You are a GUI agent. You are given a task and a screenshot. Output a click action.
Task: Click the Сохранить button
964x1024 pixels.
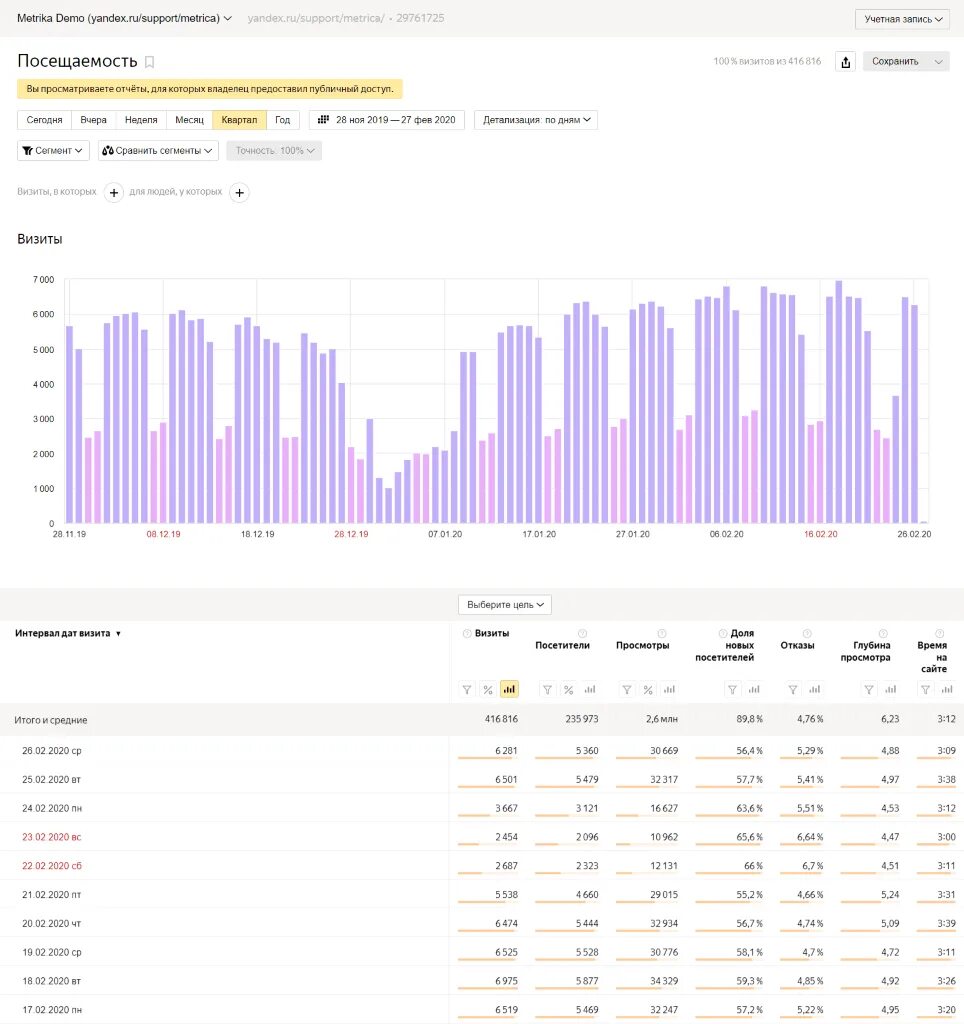click(906, 62)
